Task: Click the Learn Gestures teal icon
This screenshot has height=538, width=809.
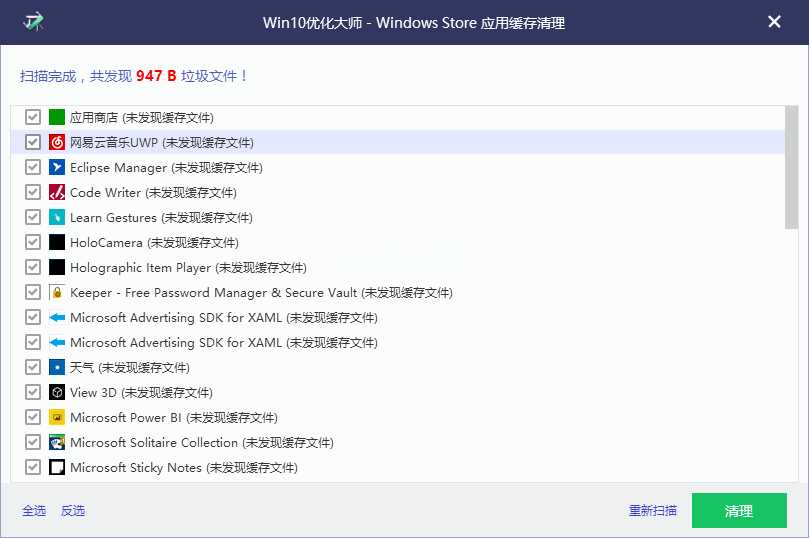Action: pos(57,217)
